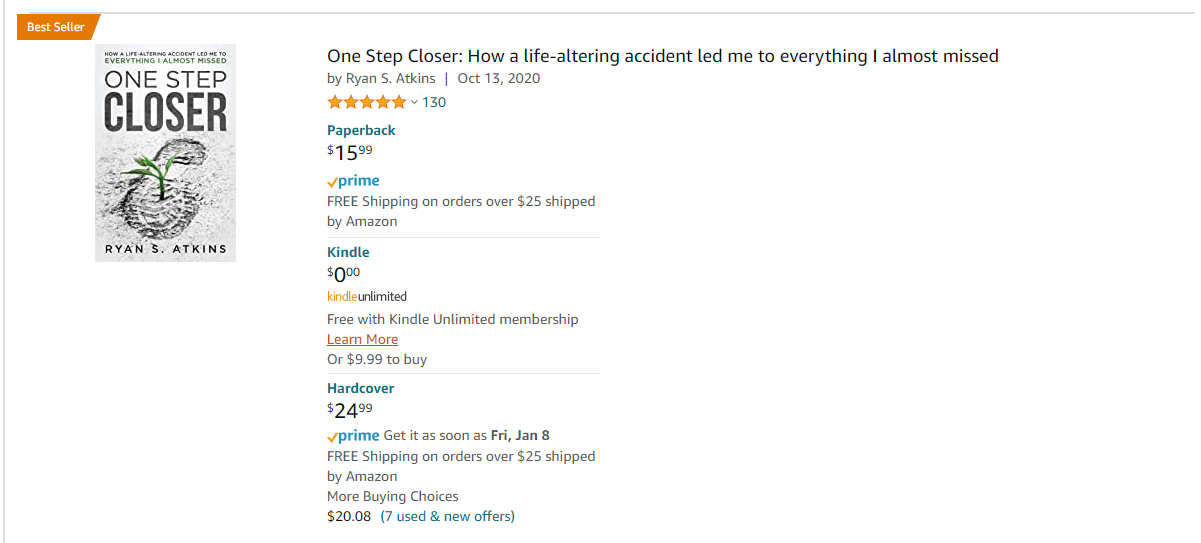Click the Best Seller orange badge
The width and height of the screenshot is (1201, 543).
pos(58,27)
